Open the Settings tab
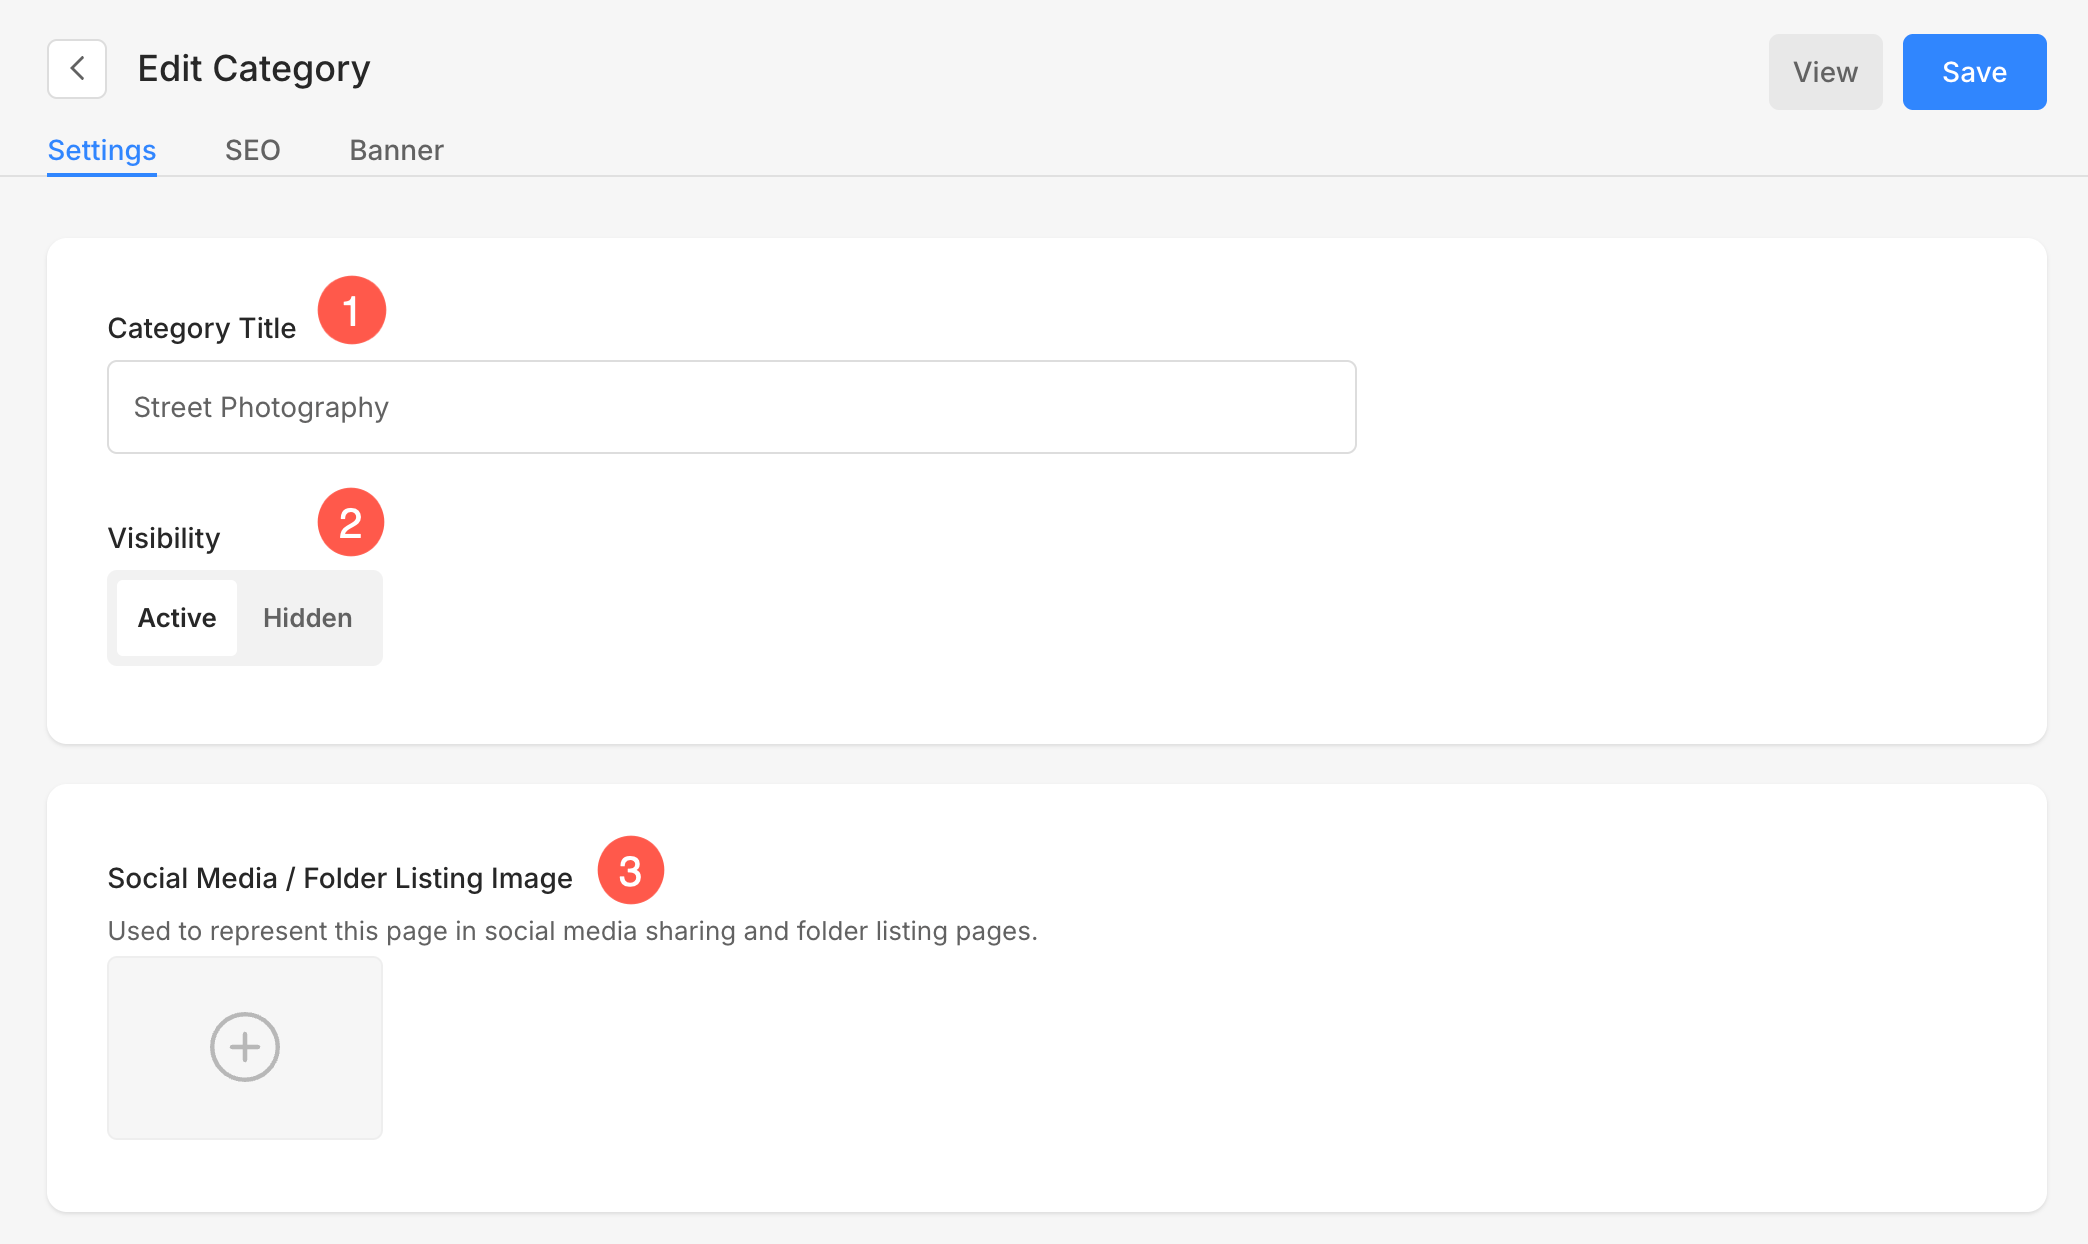This screenshot has height=1244, width=2088. [x=102, y=150]
